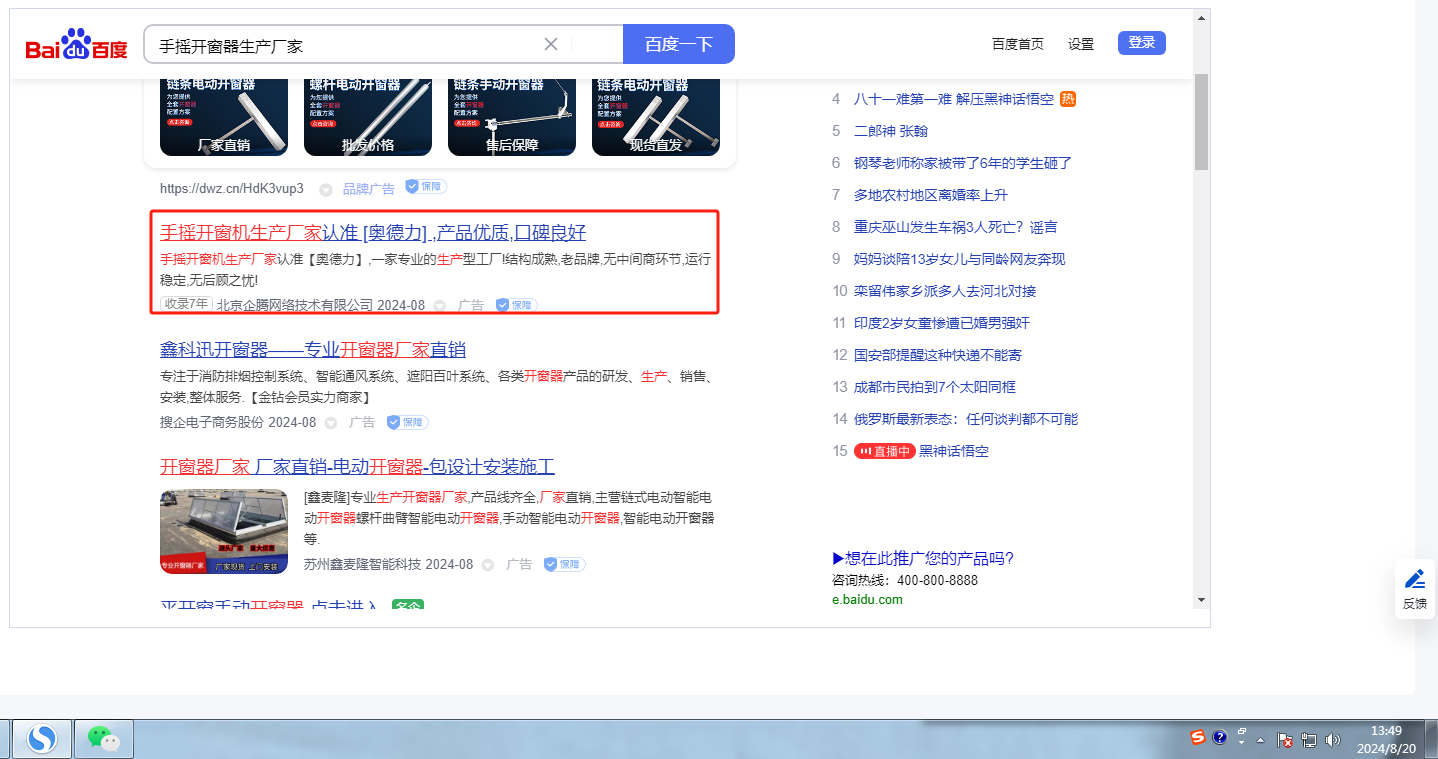
Task: Open the 鑫科讯开窗器 search result title
Action: click(x=312, y=350)
